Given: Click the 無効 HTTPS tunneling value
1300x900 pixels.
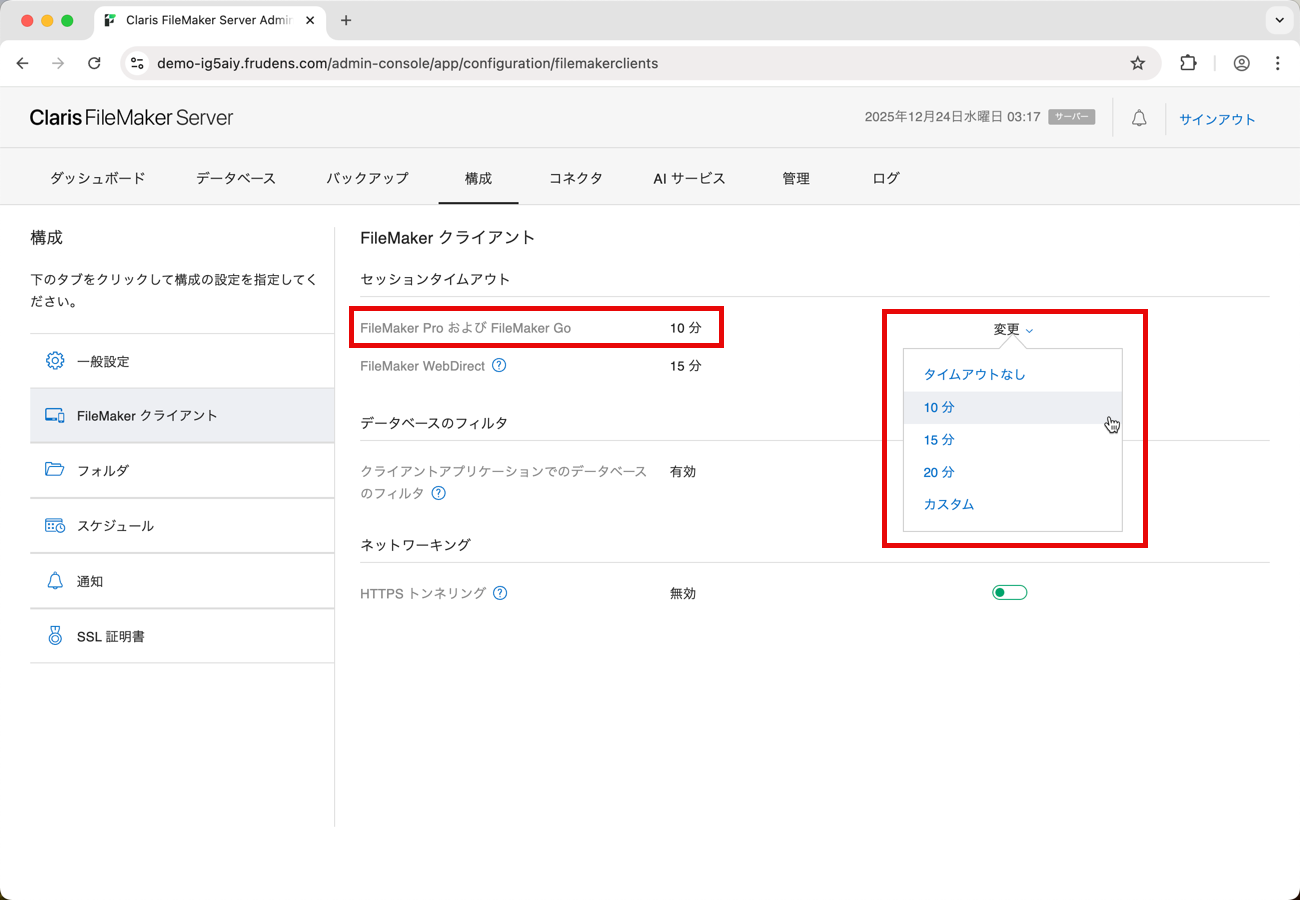Looking at the screenshot, I should (683, 593).
